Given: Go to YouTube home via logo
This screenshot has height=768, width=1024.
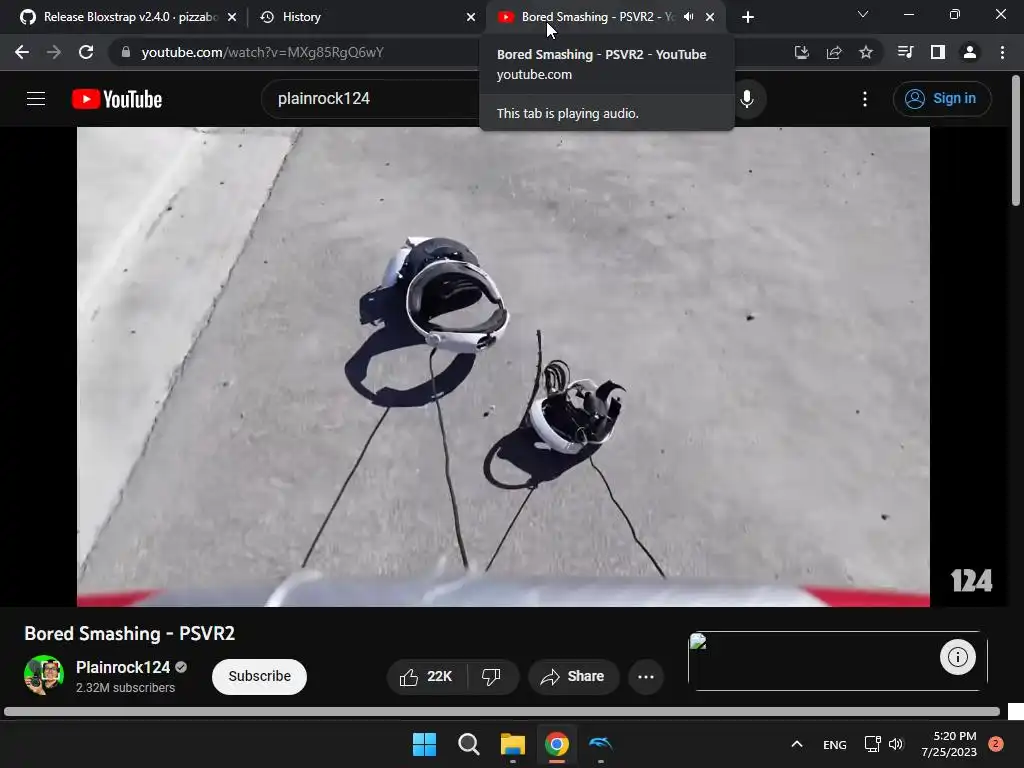Looking at the screenshot, I should pyautogui.click(x=117, y=99).
